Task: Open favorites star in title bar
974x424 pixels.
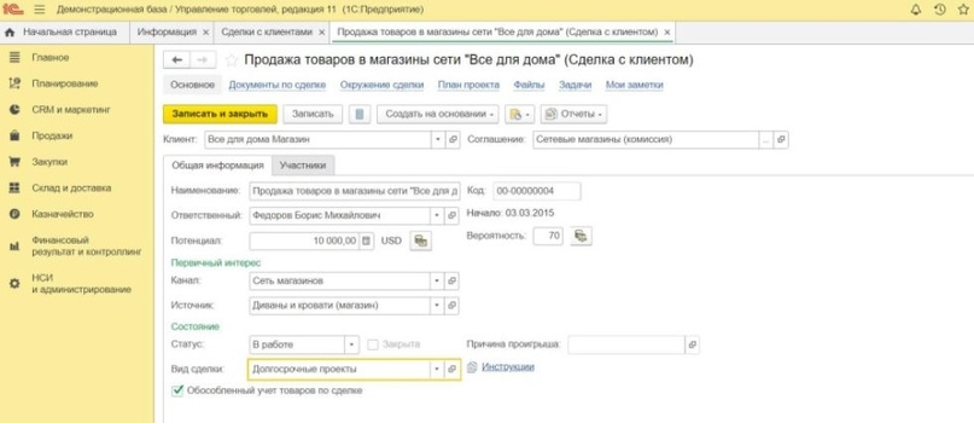Action: (963, 10)
